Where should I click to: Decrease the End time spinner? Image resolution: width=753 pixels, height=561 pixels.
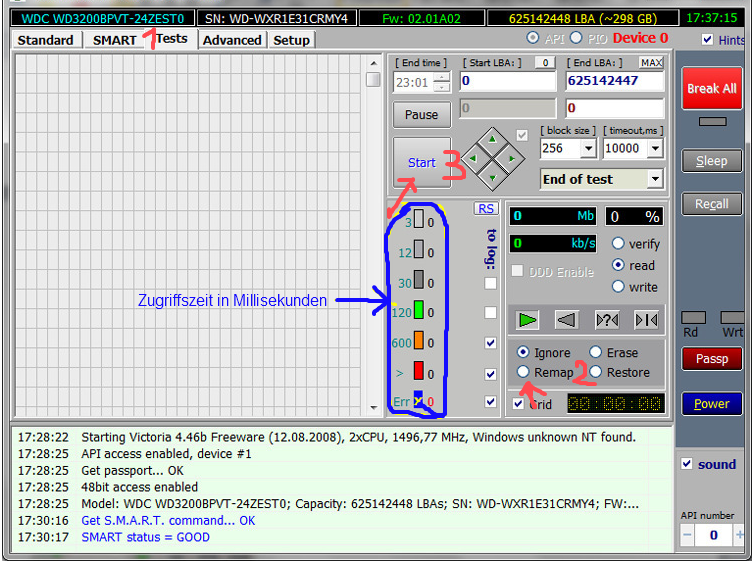pyautogui.click(x=441, y=87)
